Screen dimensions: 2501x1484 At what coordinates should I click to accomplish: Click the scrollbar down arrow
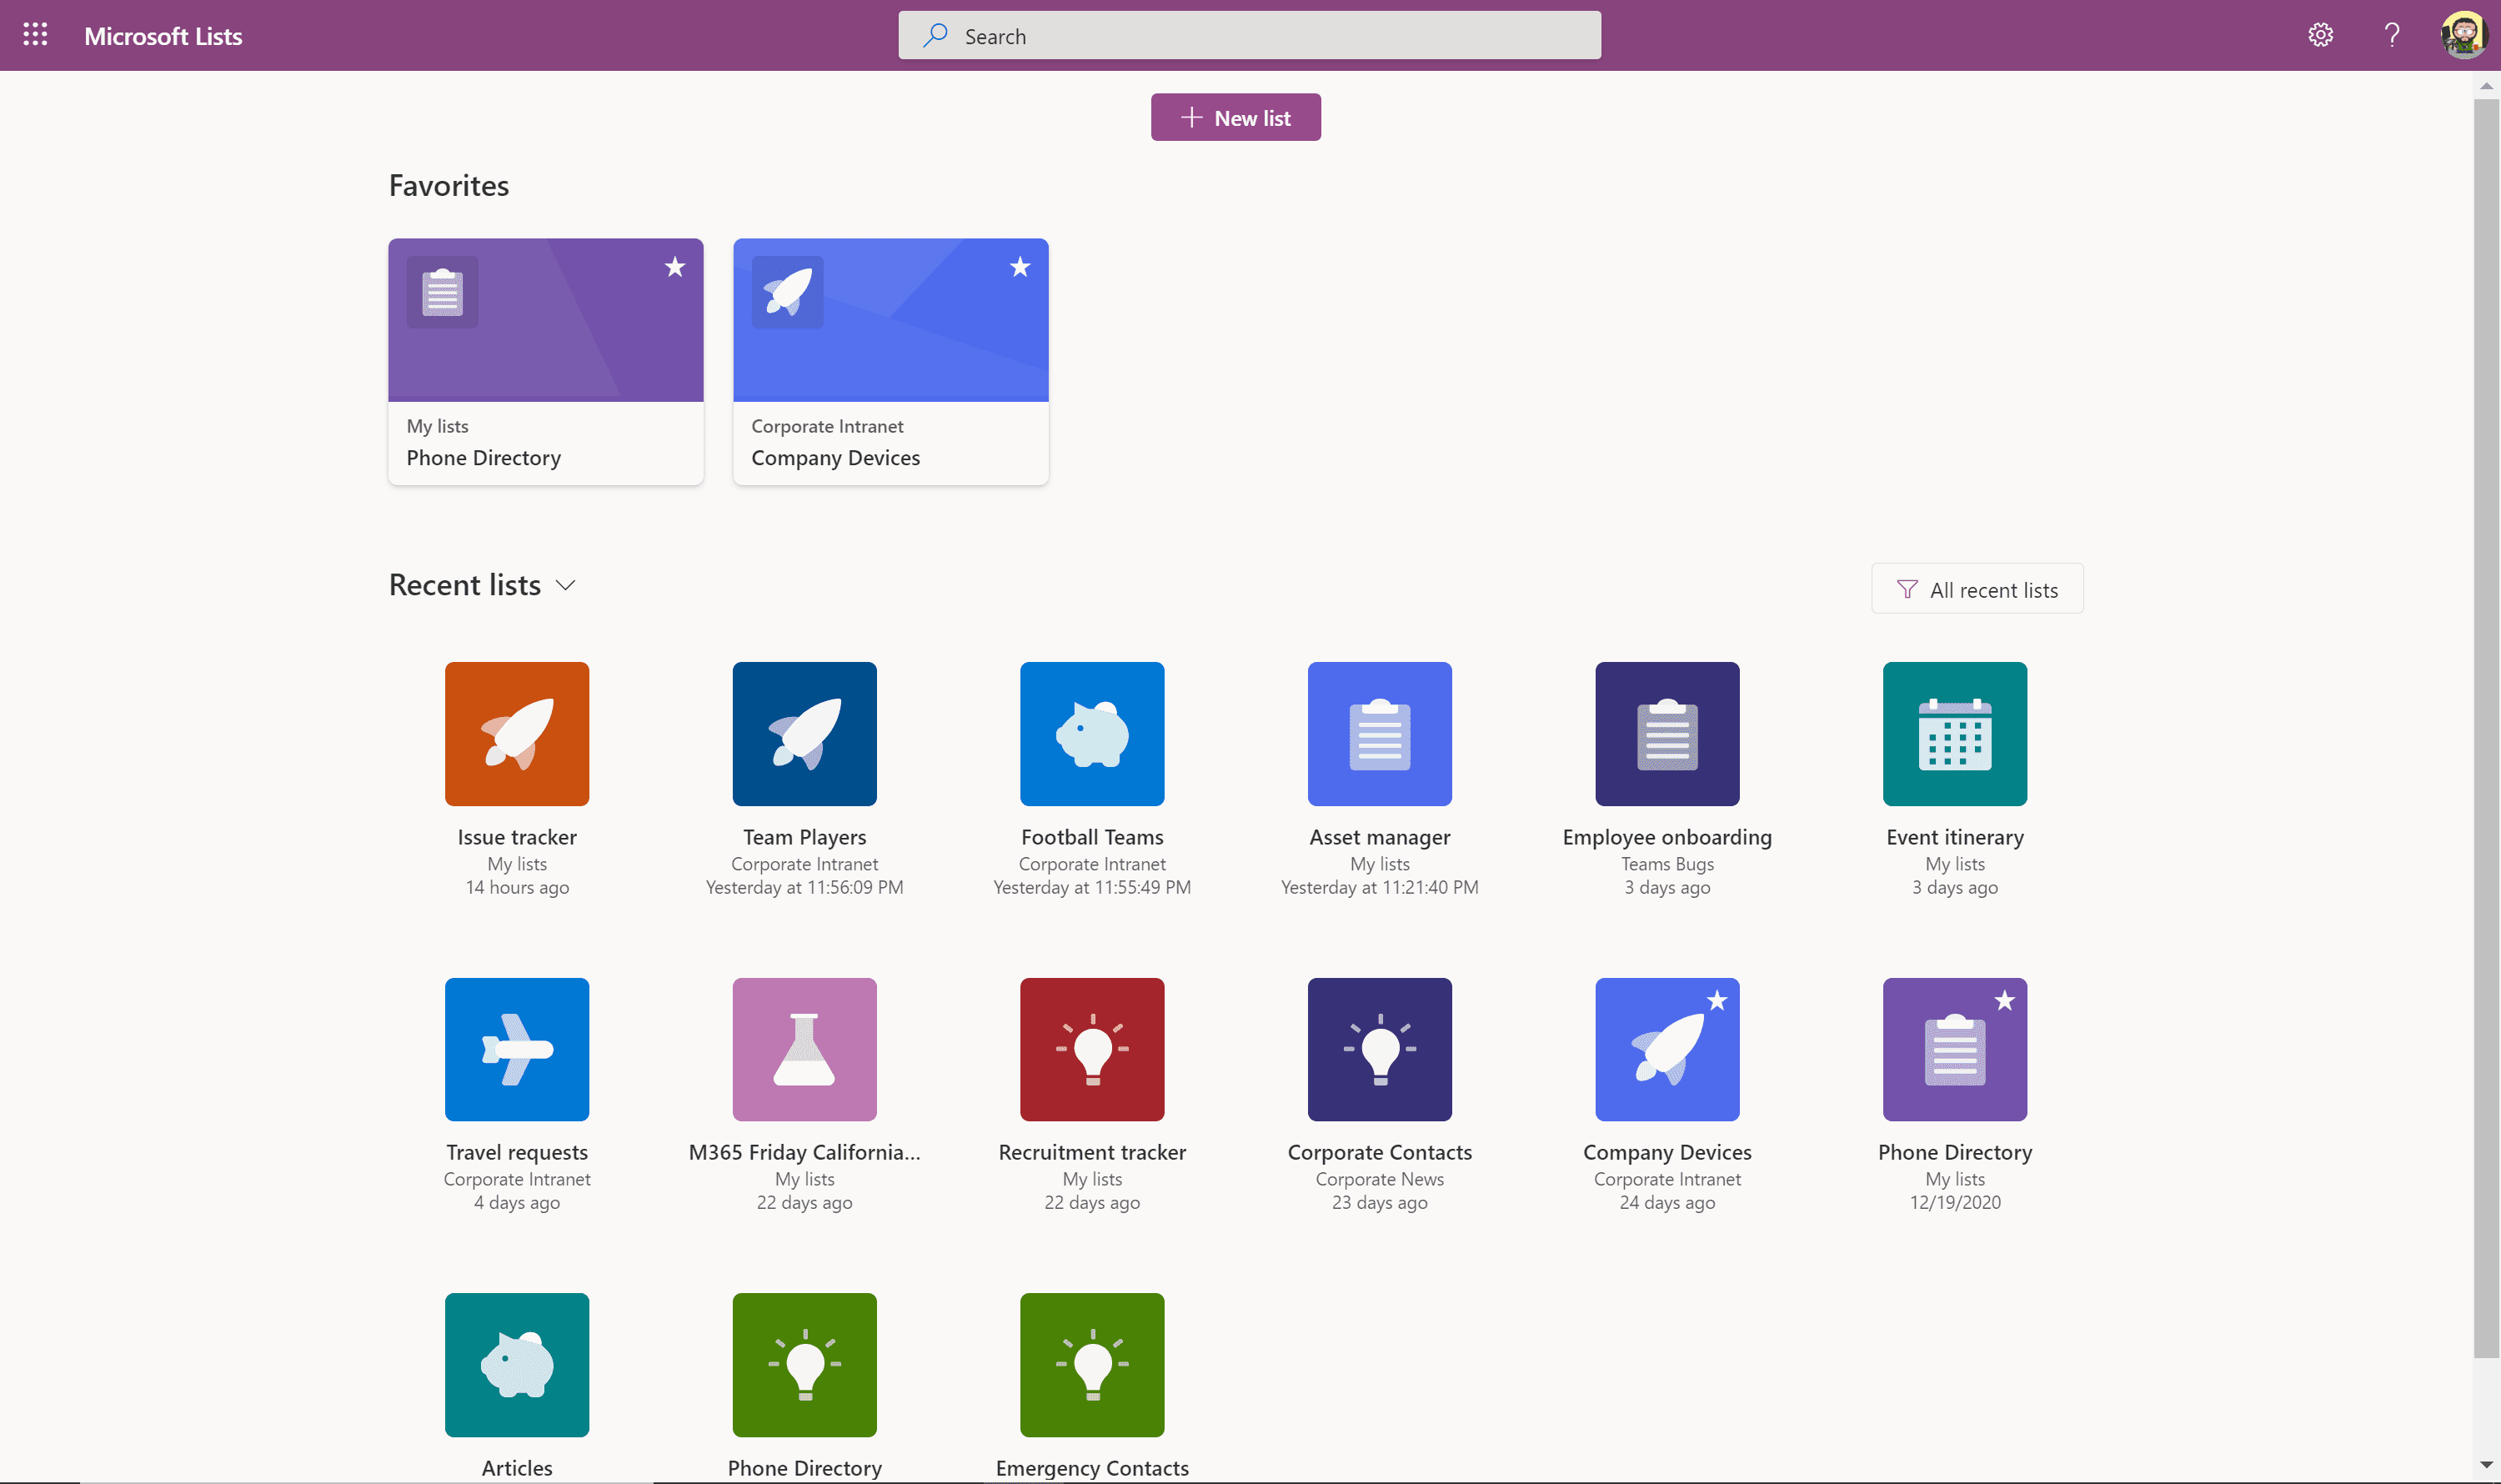tap(2487, 1465)
